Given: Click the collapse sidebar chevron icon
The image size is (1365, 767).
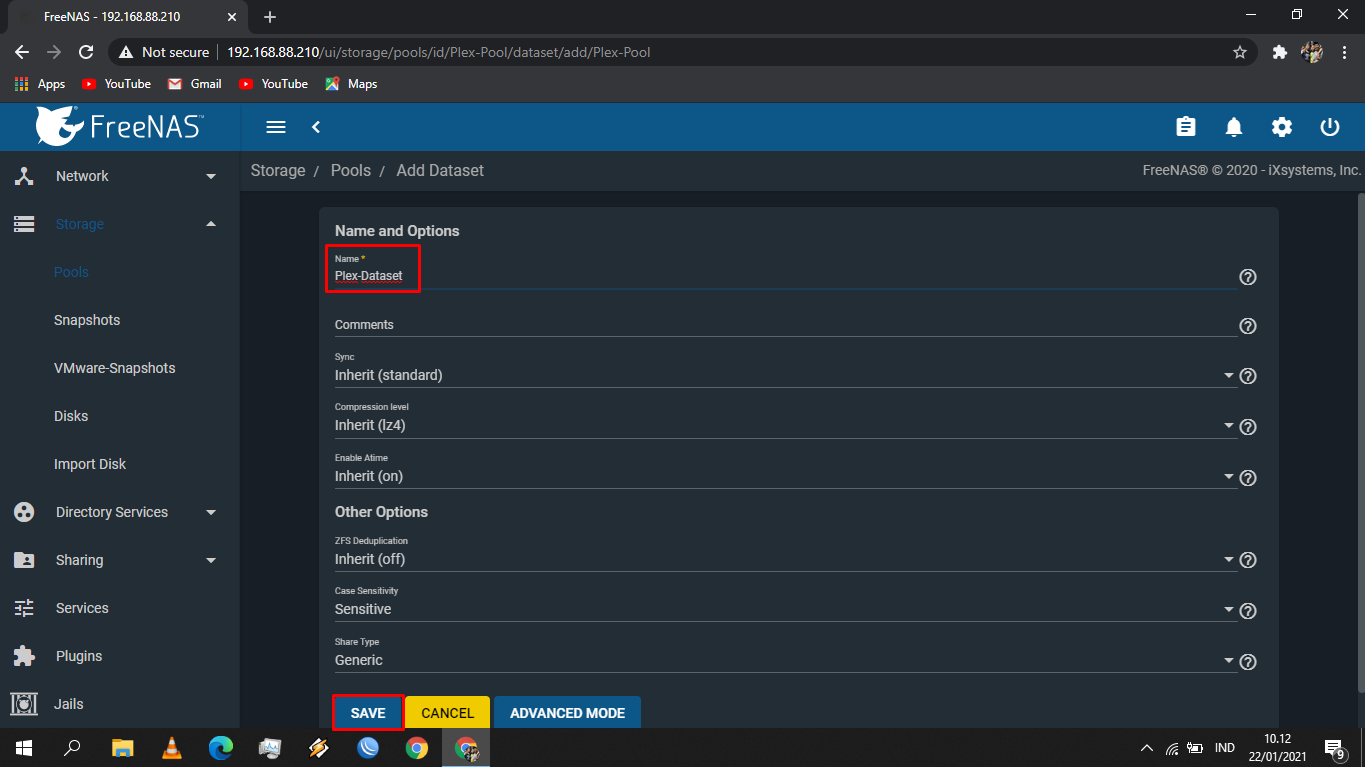Looking at the screenshot, I should (316, 127).
